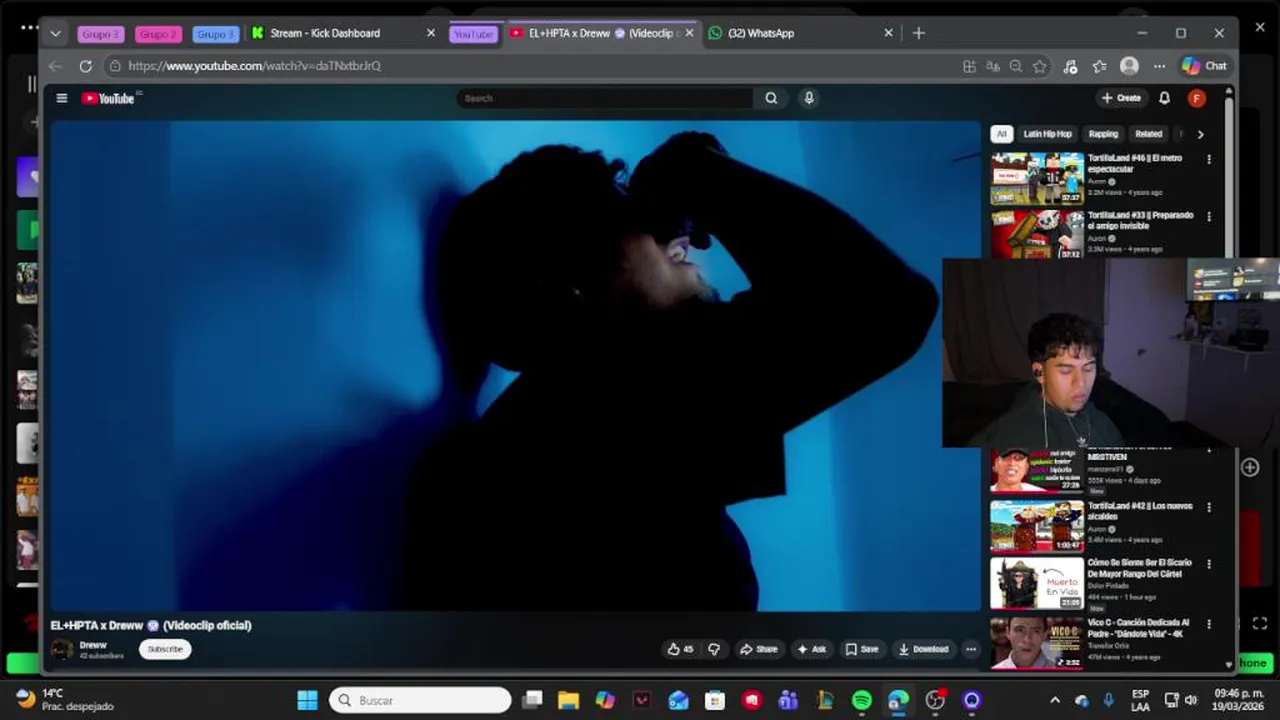Subscribe to the Dreww channel
This screenshot has width=1280, height=720.
[x=165, y=649]
